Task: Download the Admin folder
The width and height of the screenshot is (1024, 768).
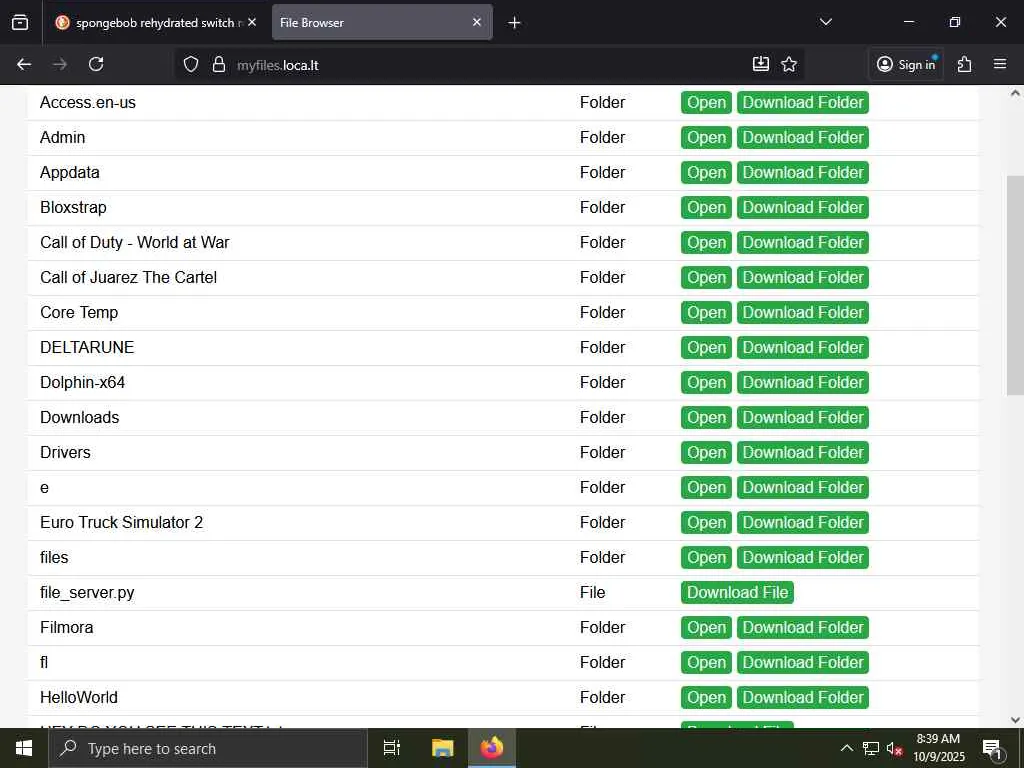Action: [803, 138]
